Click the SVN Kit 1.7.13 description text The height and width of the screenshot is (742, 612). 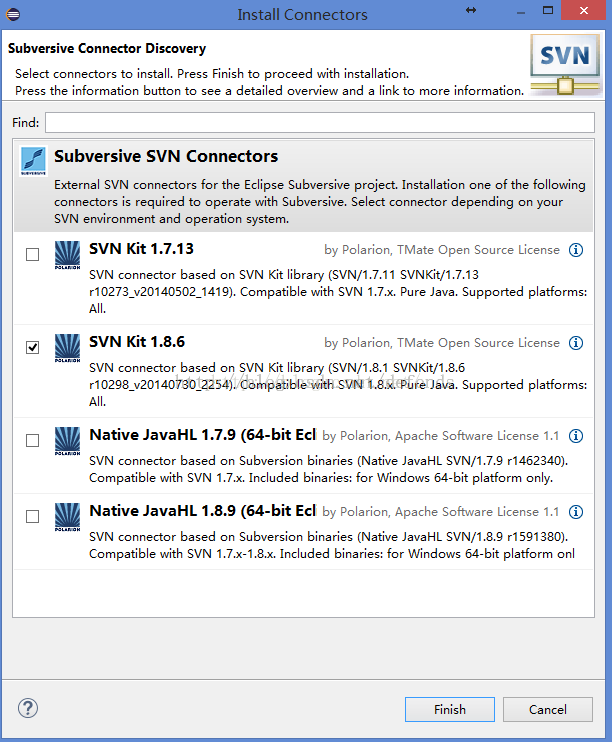click(338, 292)
